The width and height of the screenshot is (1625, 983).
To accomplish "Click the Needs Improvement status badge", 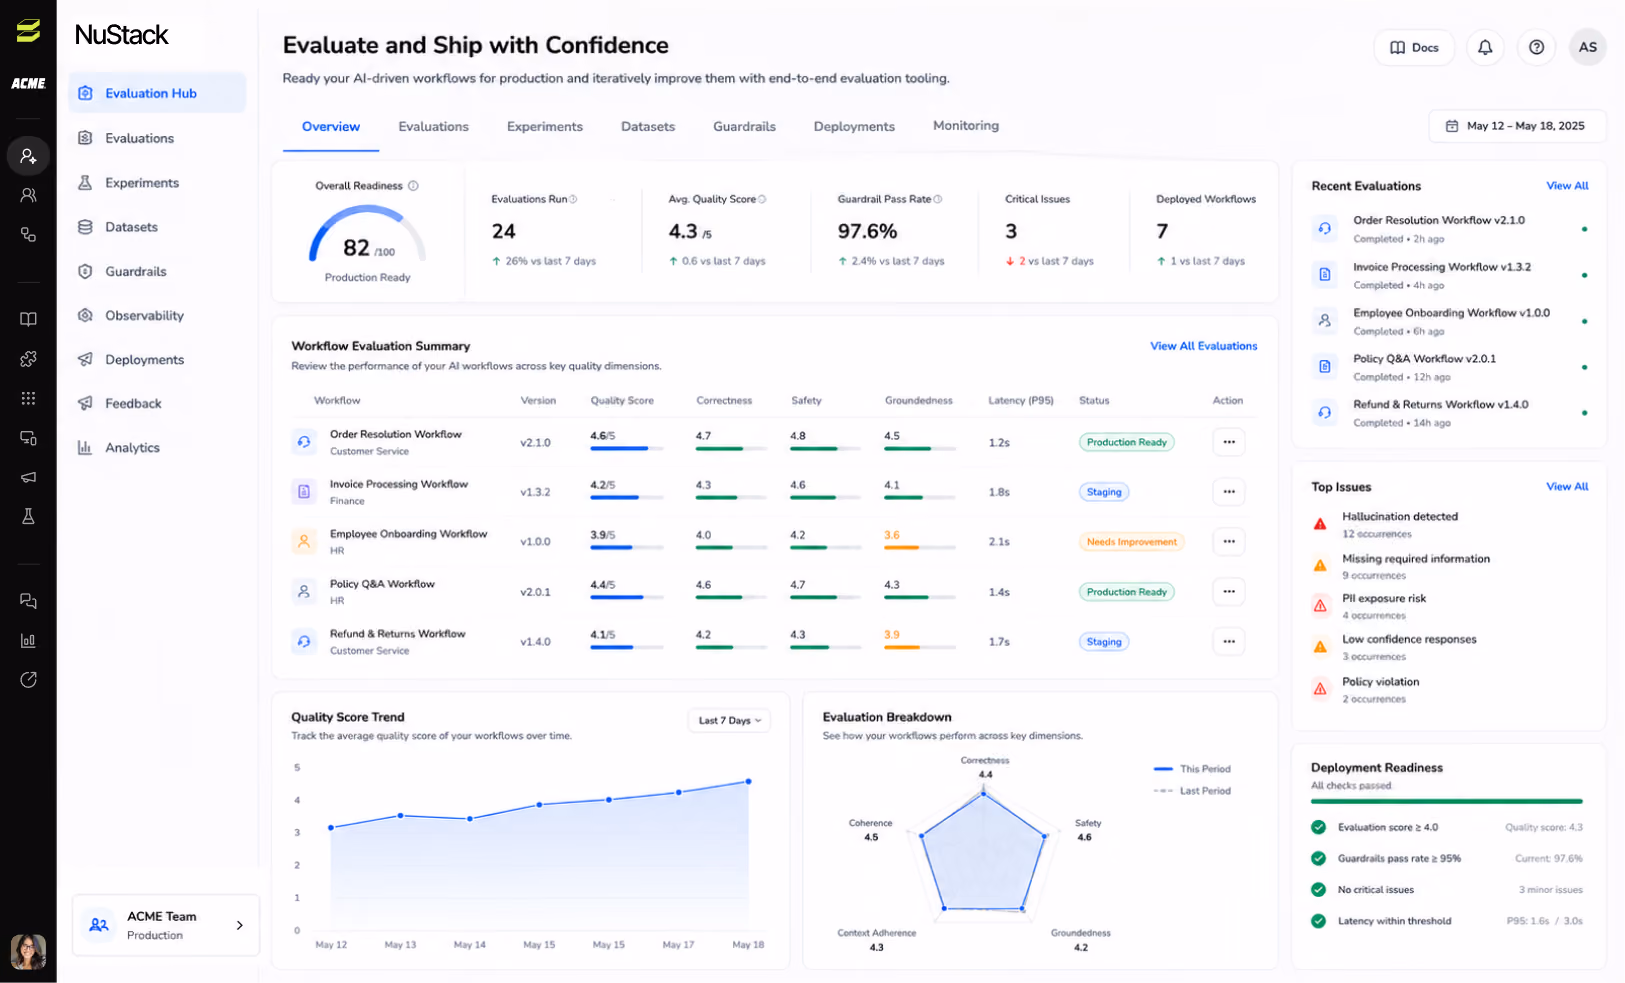I will click(x=1132, y=542).
